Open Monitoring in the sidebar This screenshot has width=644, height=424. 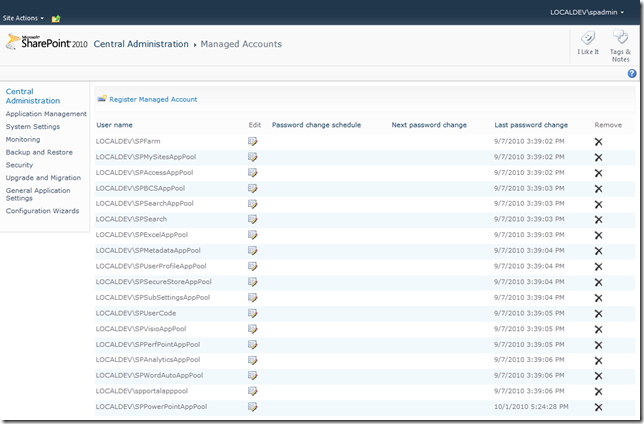coord(23,139)
